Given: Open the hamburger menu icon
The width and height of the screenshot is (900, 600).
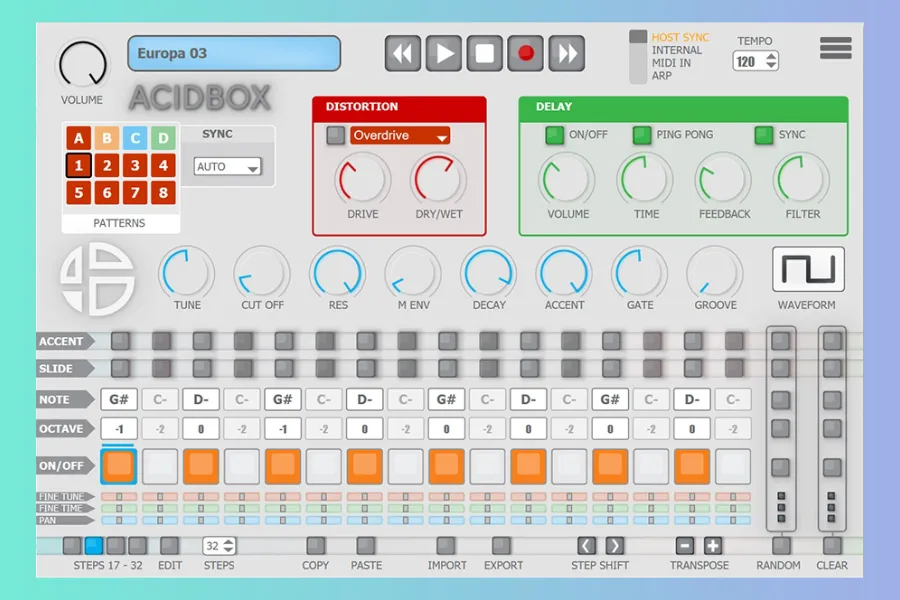Looking at the screenshot, I should click(835, 48).
